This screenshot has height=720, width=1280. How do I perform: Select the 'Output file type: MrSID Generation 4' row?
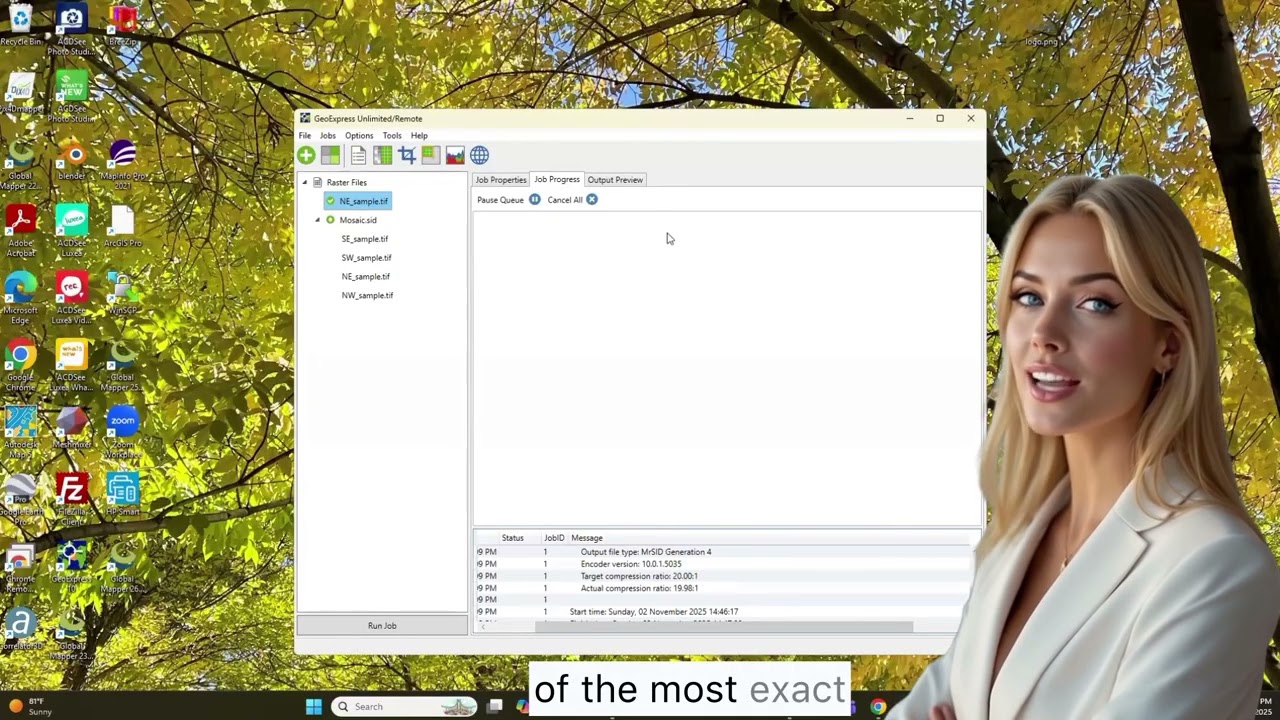coord(724,552)
